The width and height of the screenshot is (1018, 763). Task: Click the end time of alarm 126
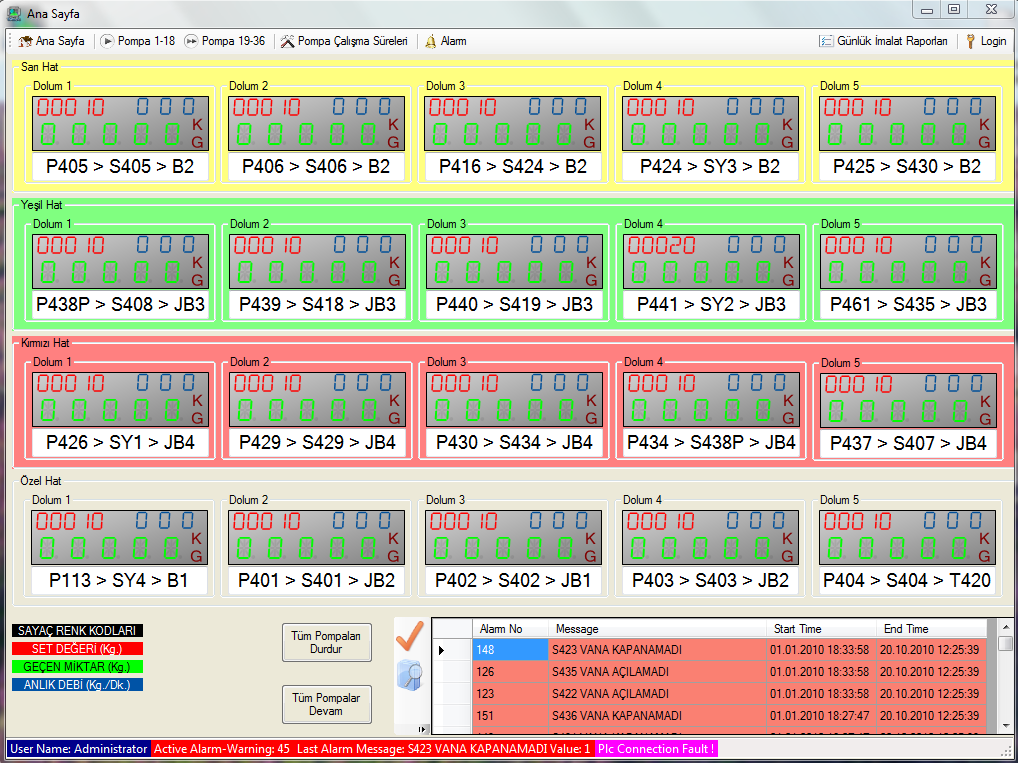pos(930,672)
